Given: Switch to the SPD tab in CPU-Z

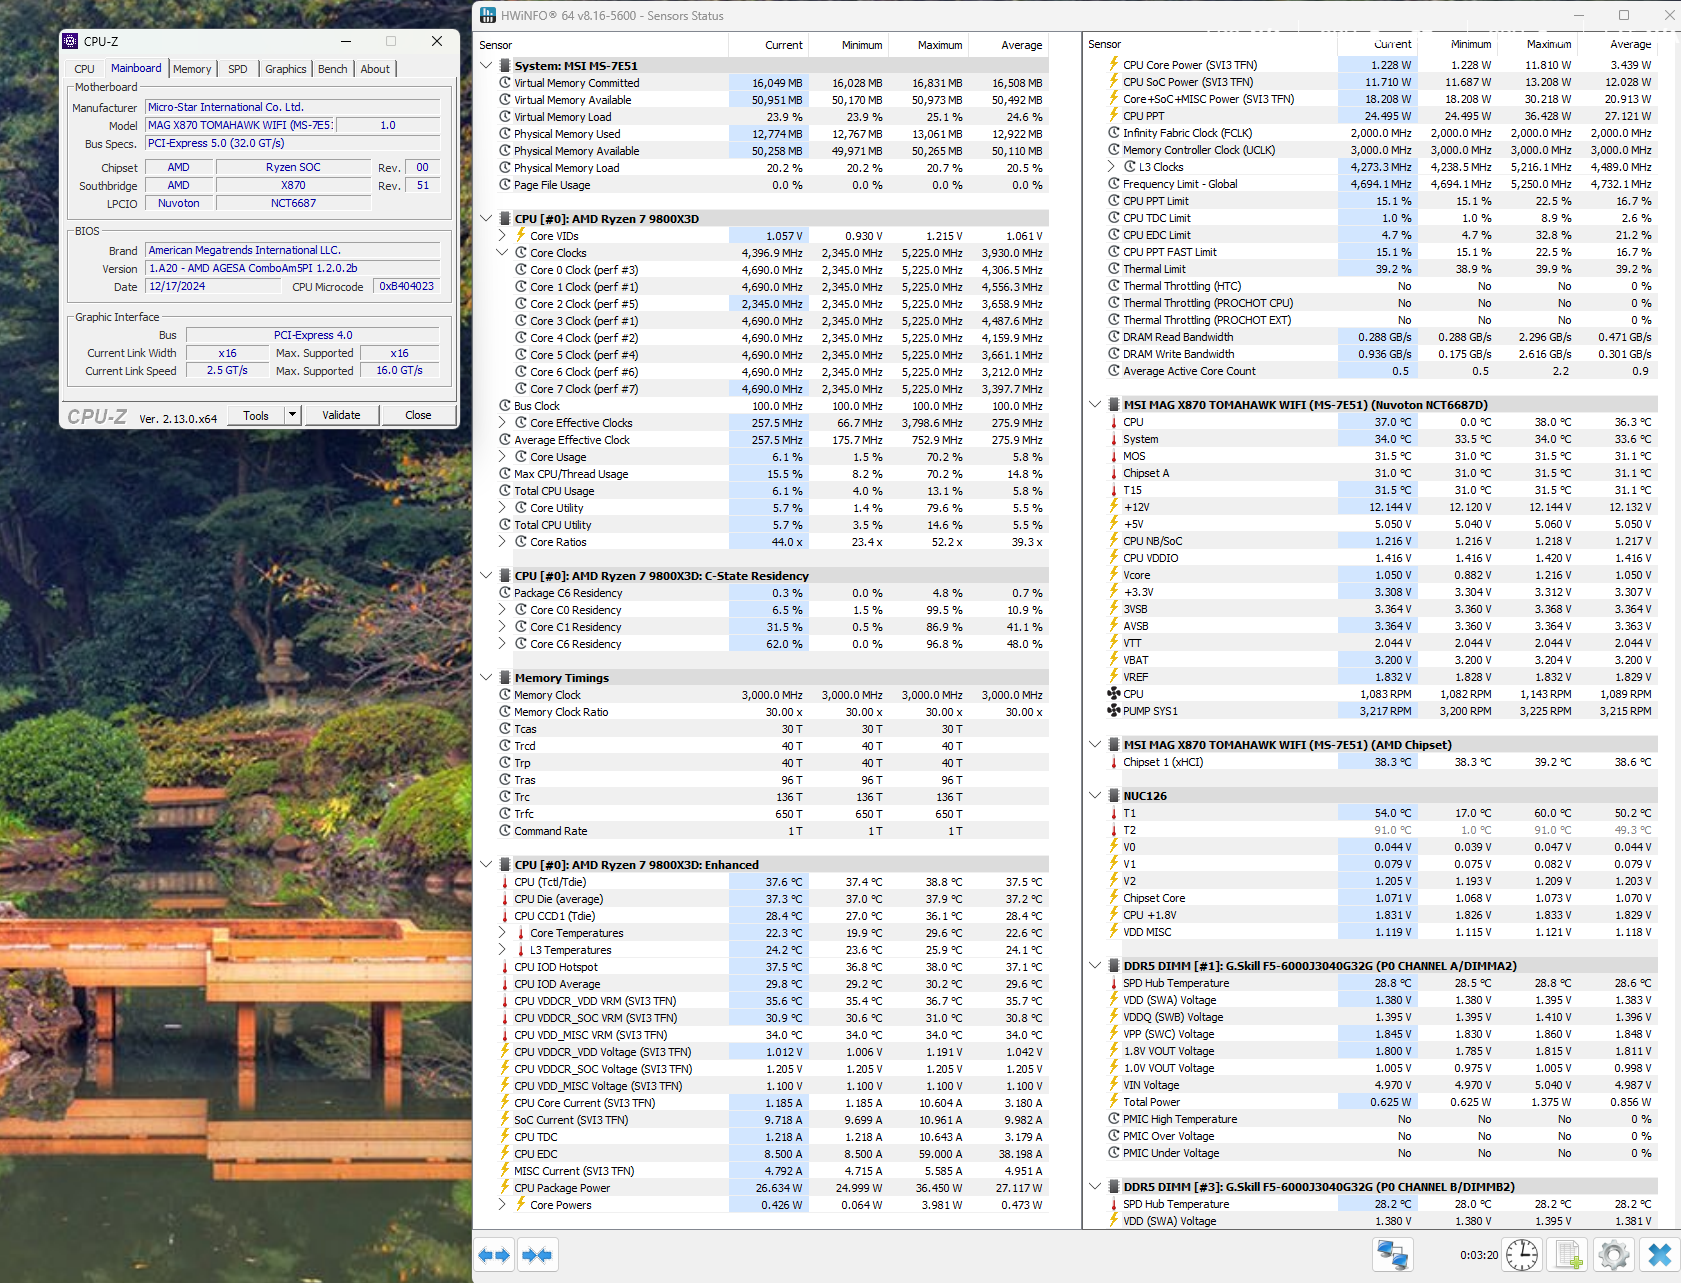Looking at the screenshot, I should (237, 69).
